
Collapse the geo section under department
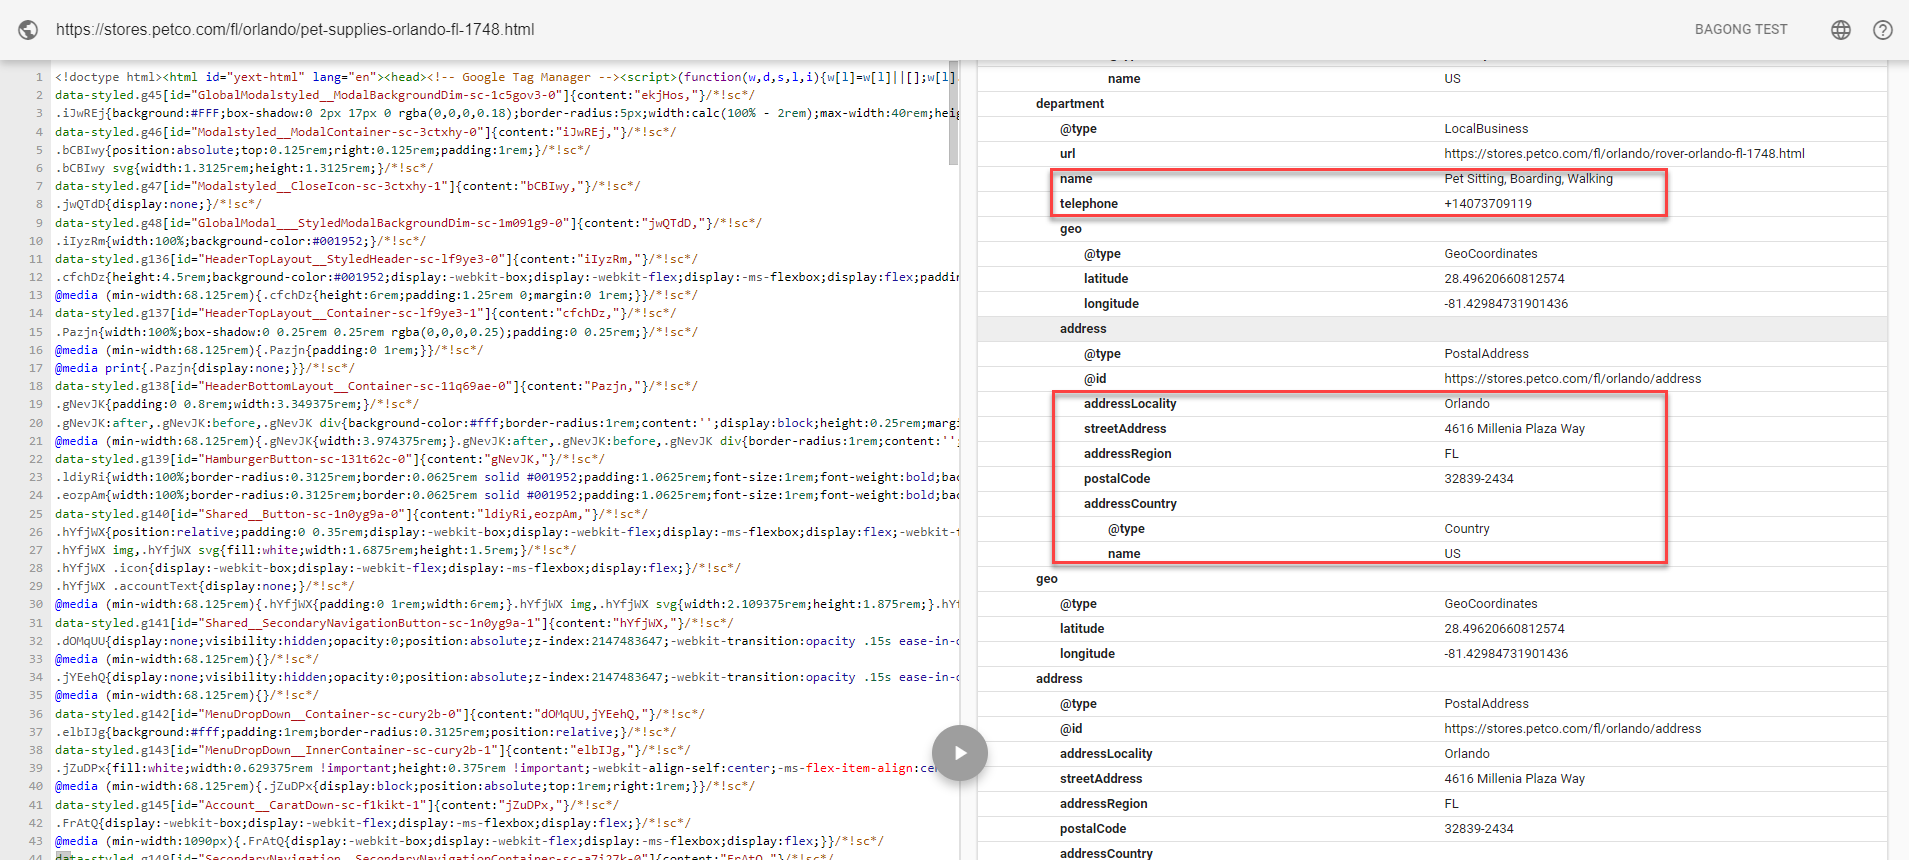[x=1432, y=229]
